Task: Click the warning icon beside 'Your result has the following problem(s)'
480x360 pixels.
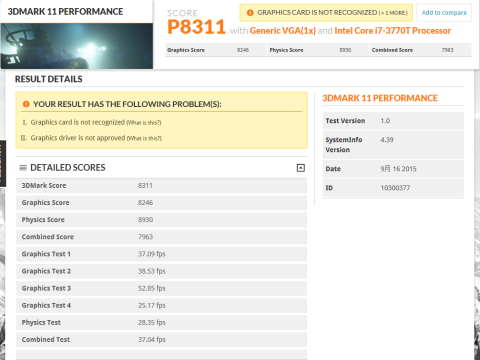Action: 26,104
